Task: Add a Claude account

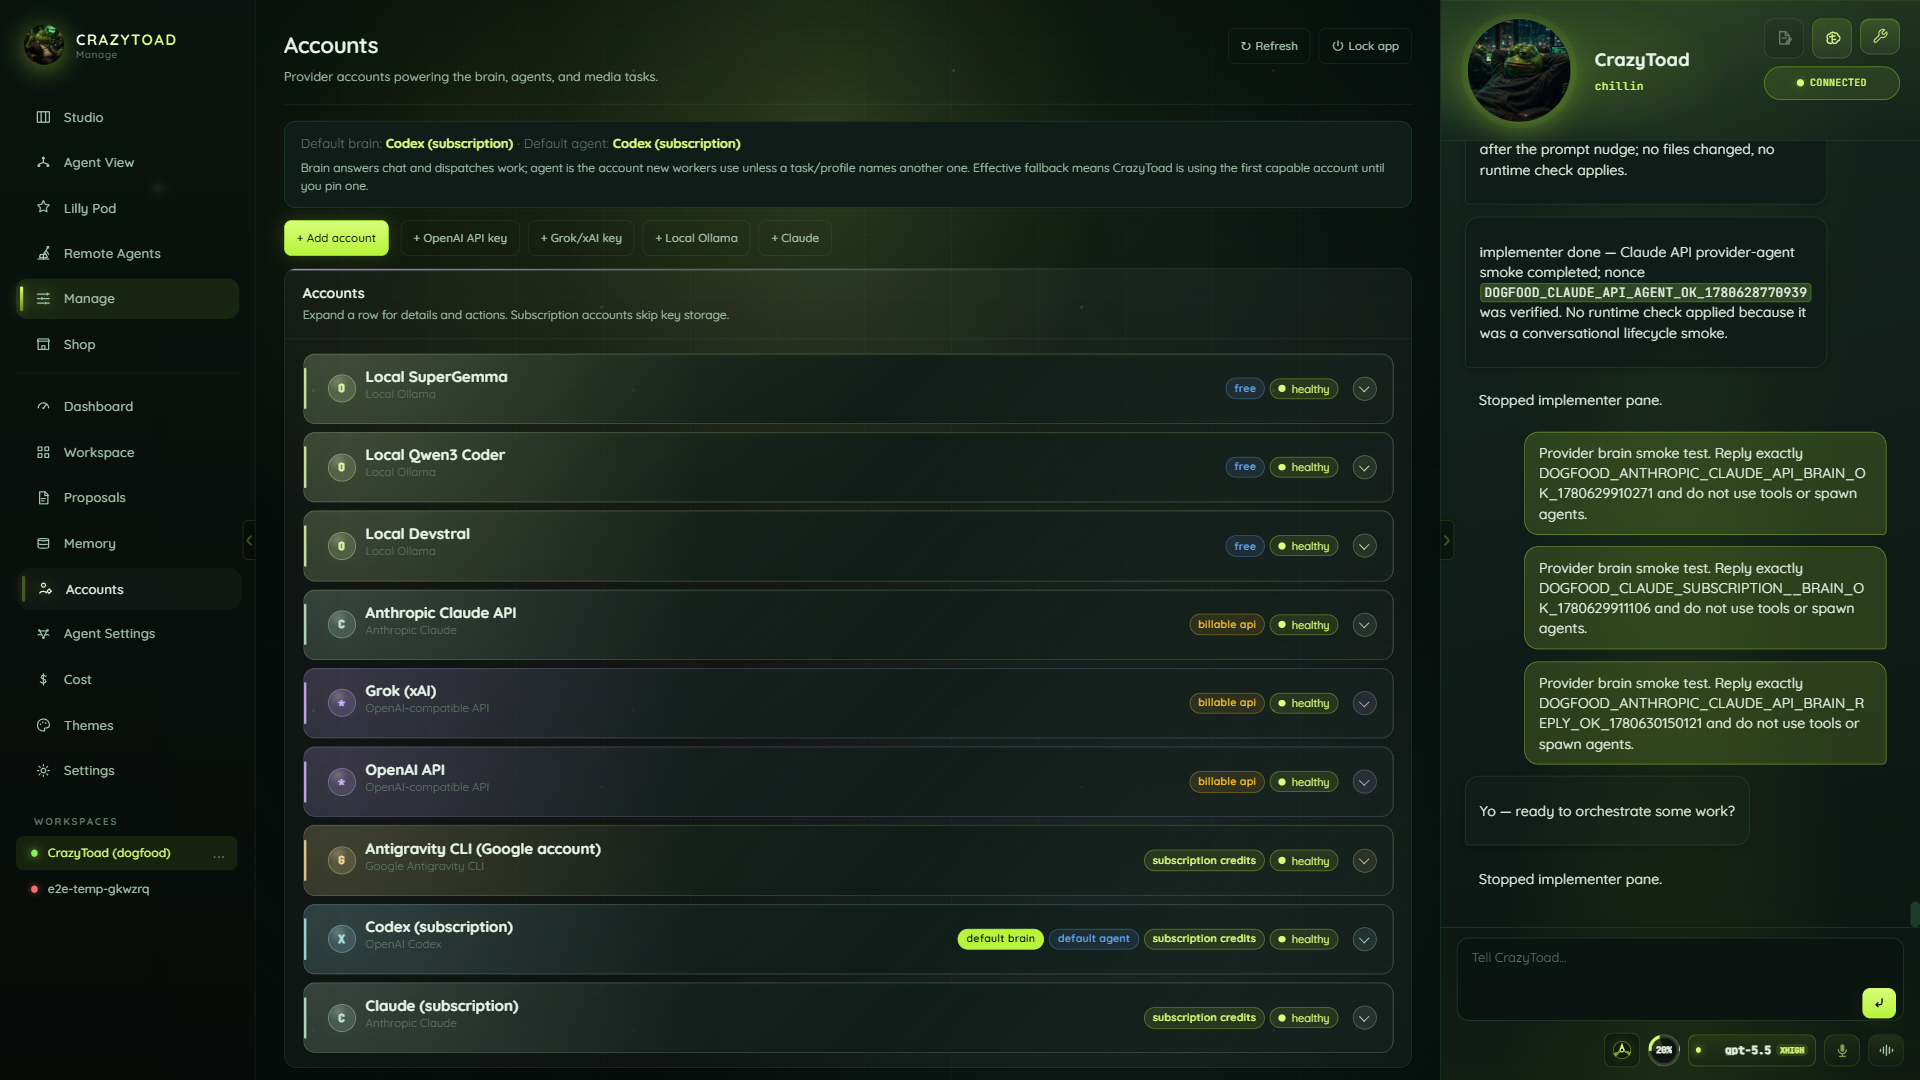Action: pyautogui.click(x=795, y=238)
